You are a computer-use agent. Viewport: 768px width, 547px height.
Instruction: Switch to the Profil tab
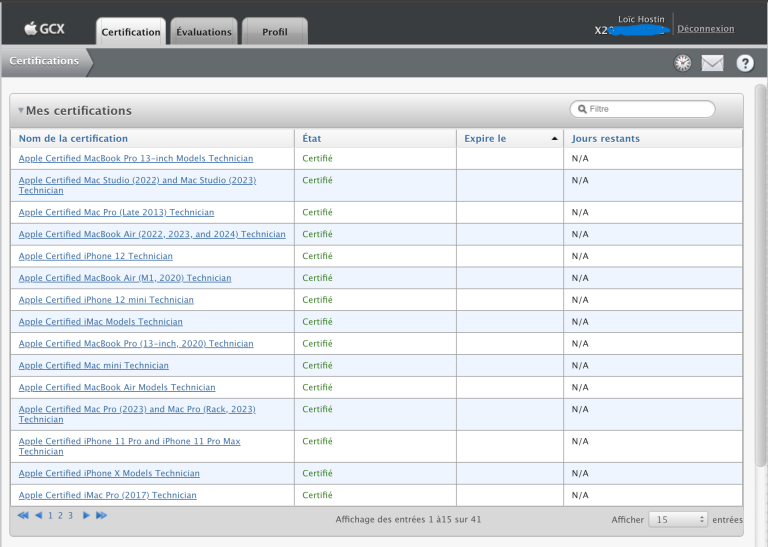click(x=275, y=32)
